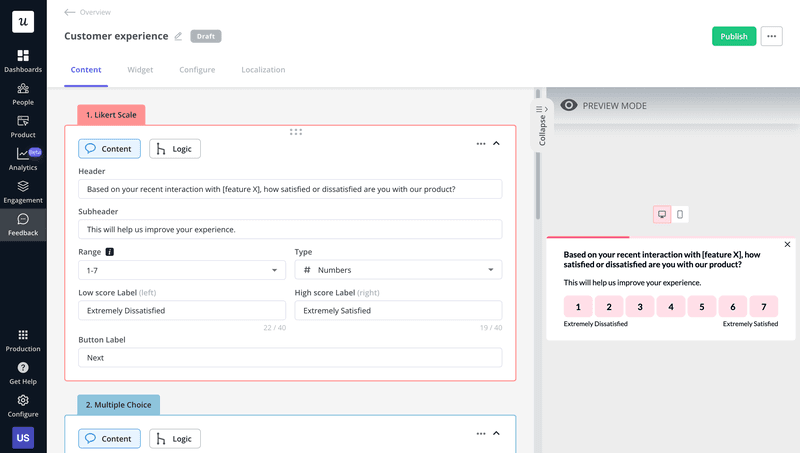This screenshot has height=453, width=800.
Task: Open Dashboards from the sidebar
Action: tap(23, 56)
